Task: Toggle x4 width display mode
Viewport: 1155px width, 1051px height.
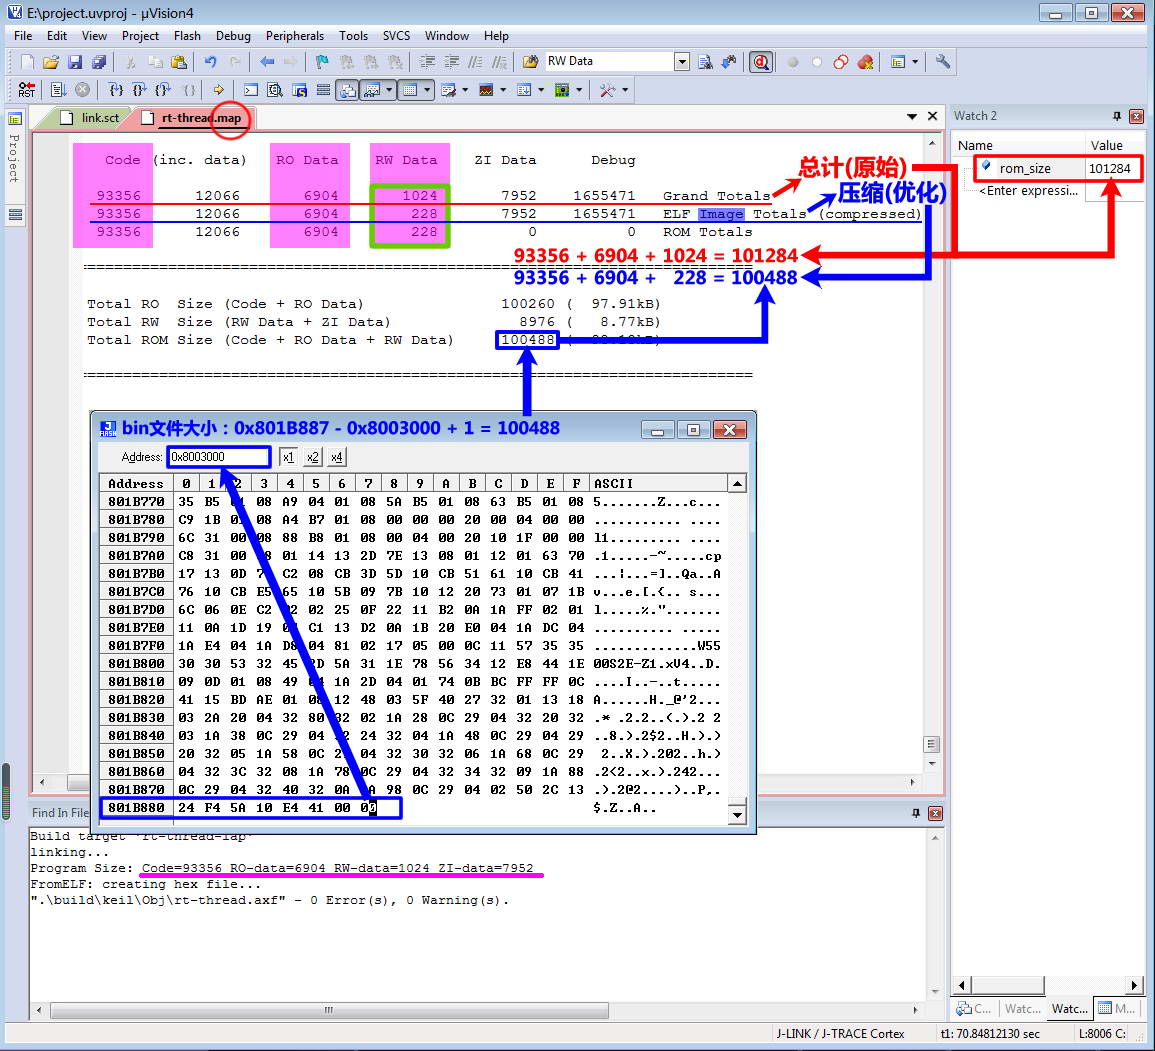Action: click(x=337, y=457)
